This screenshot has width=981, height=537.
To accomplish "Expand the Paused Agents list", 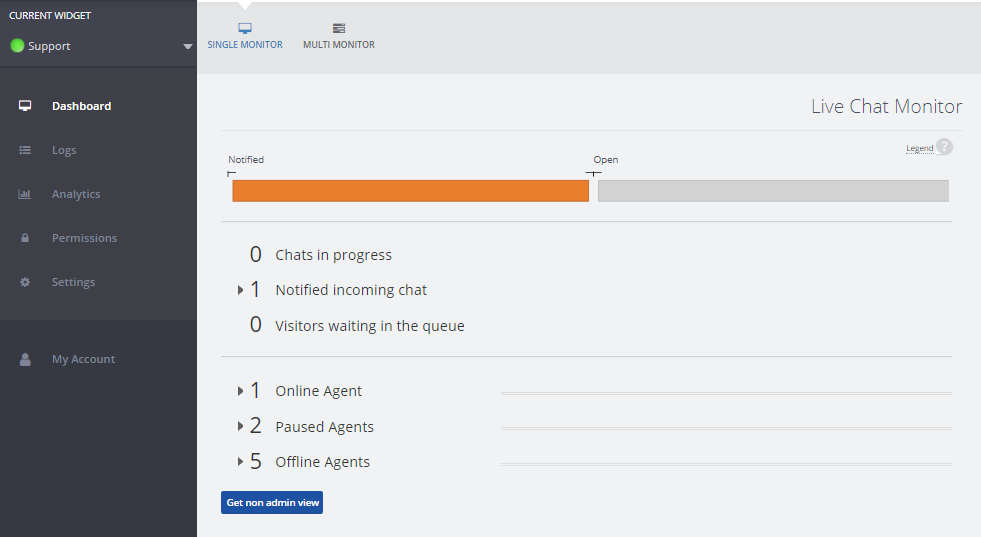I will (x=240, y=426).
